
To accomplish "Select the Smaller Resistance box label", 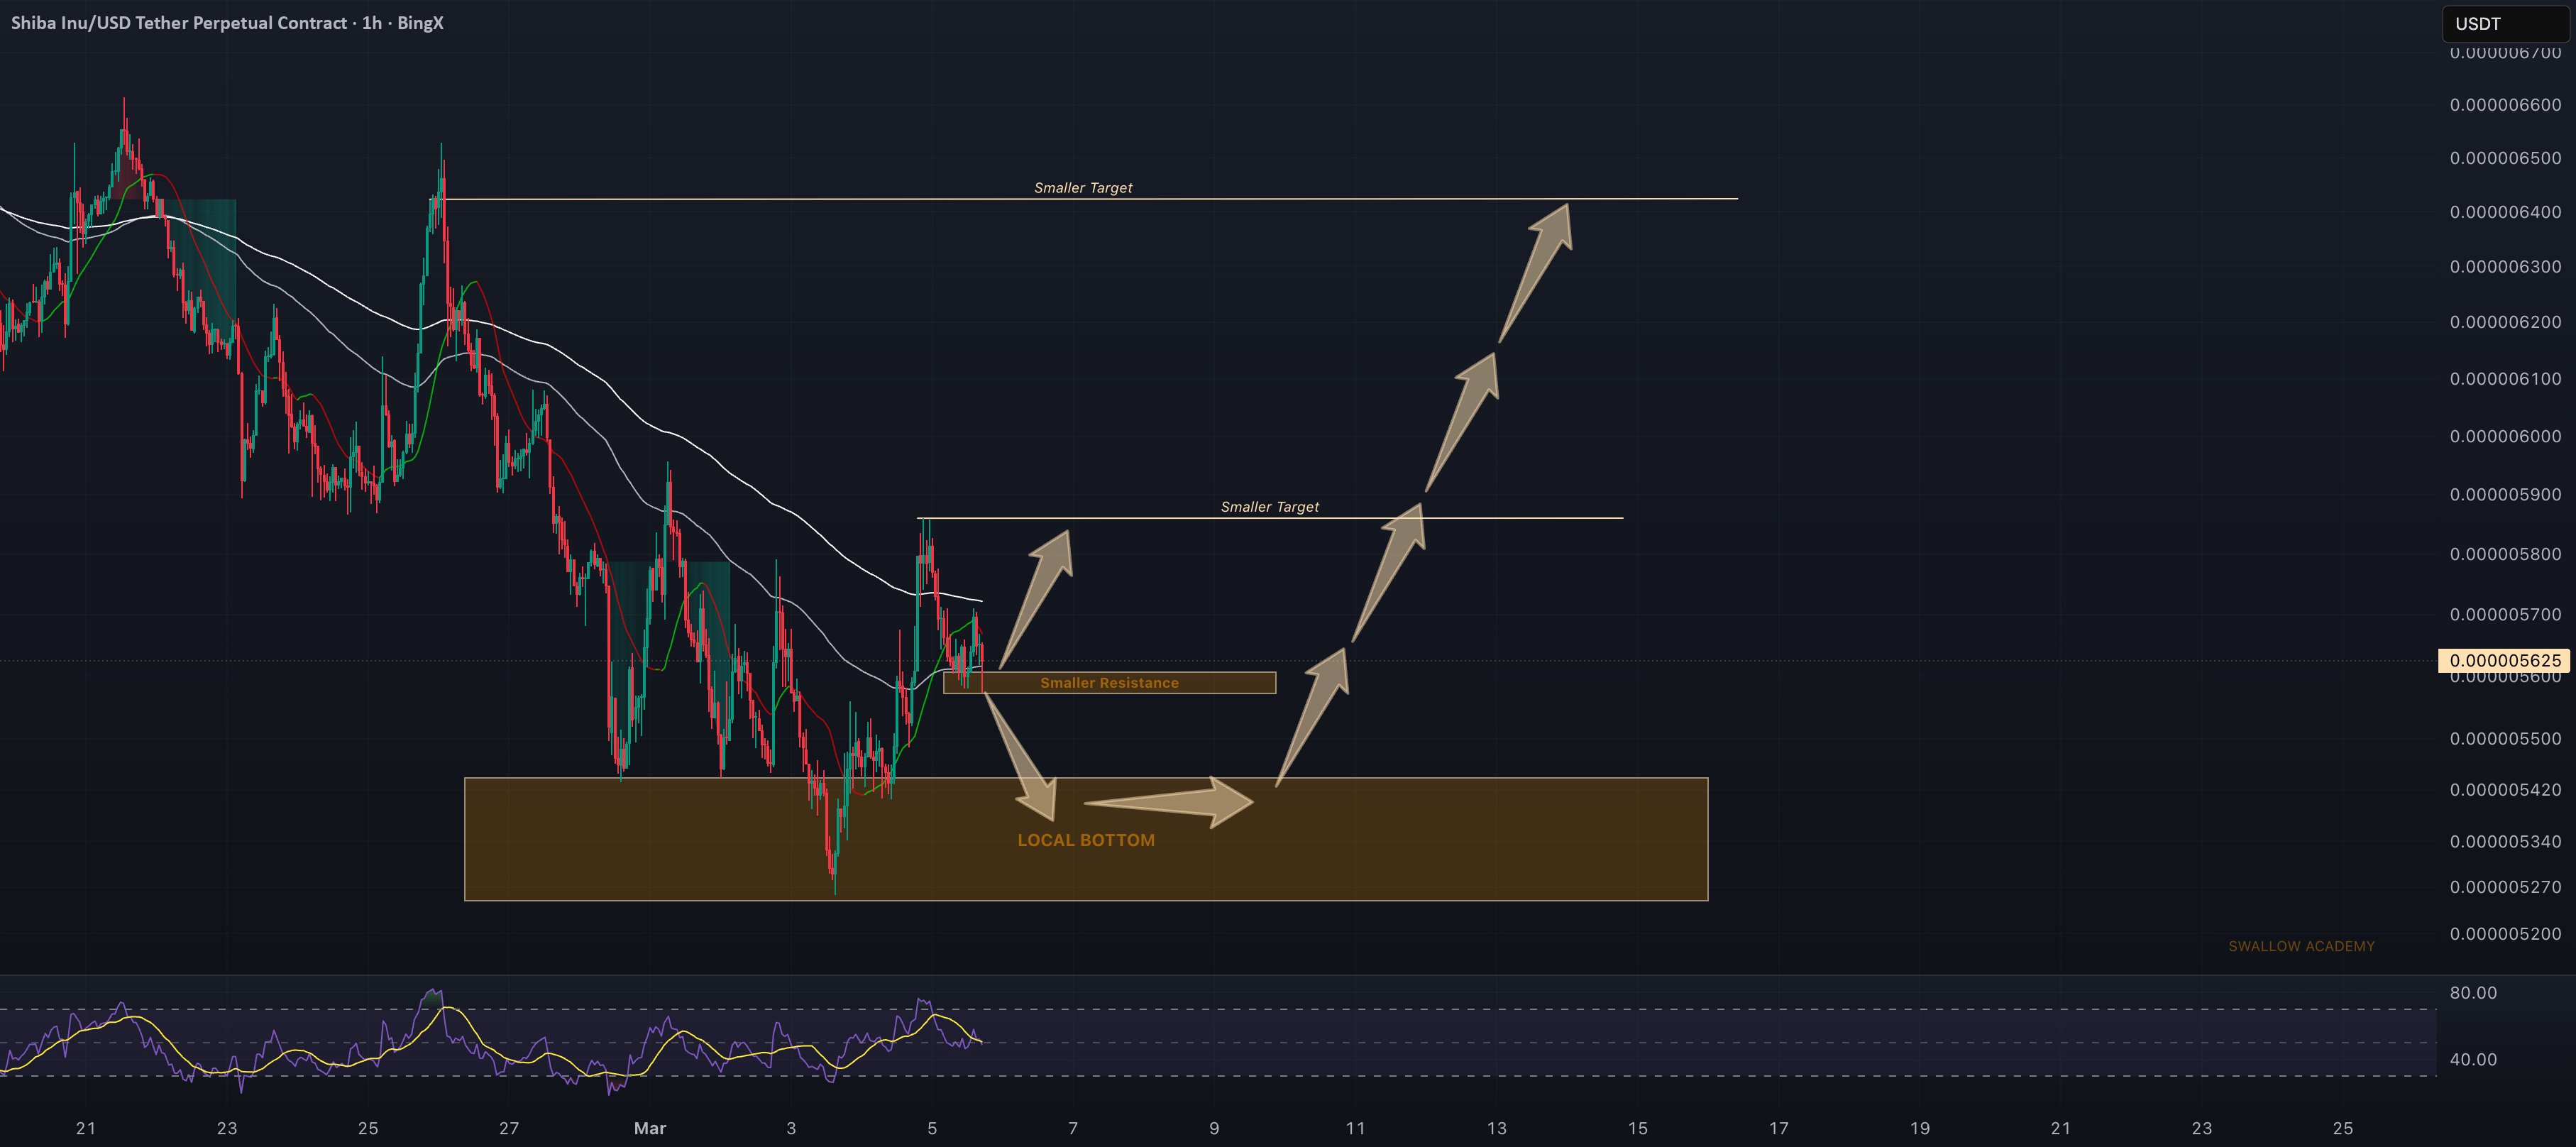I will (x=1109, y=683).
